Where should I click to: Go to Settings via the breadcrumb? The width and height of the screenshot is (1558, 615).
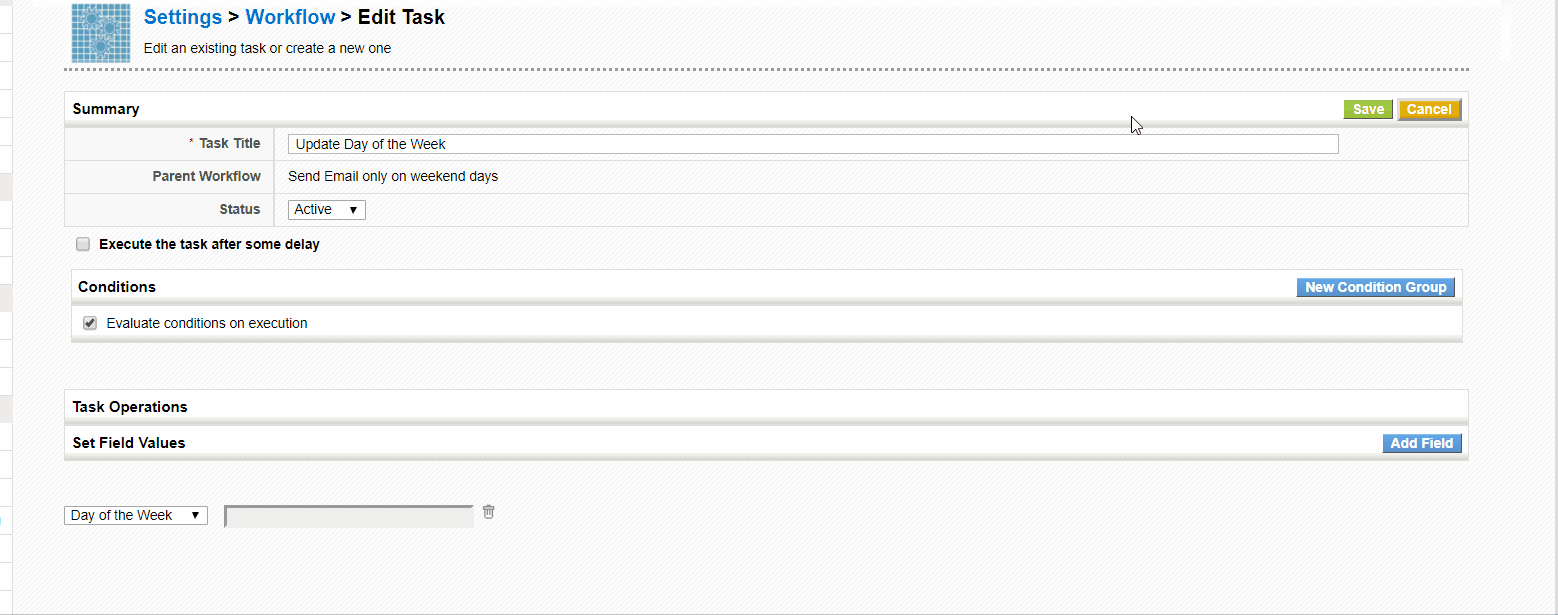pyautogui.click(x=183, y=17)
